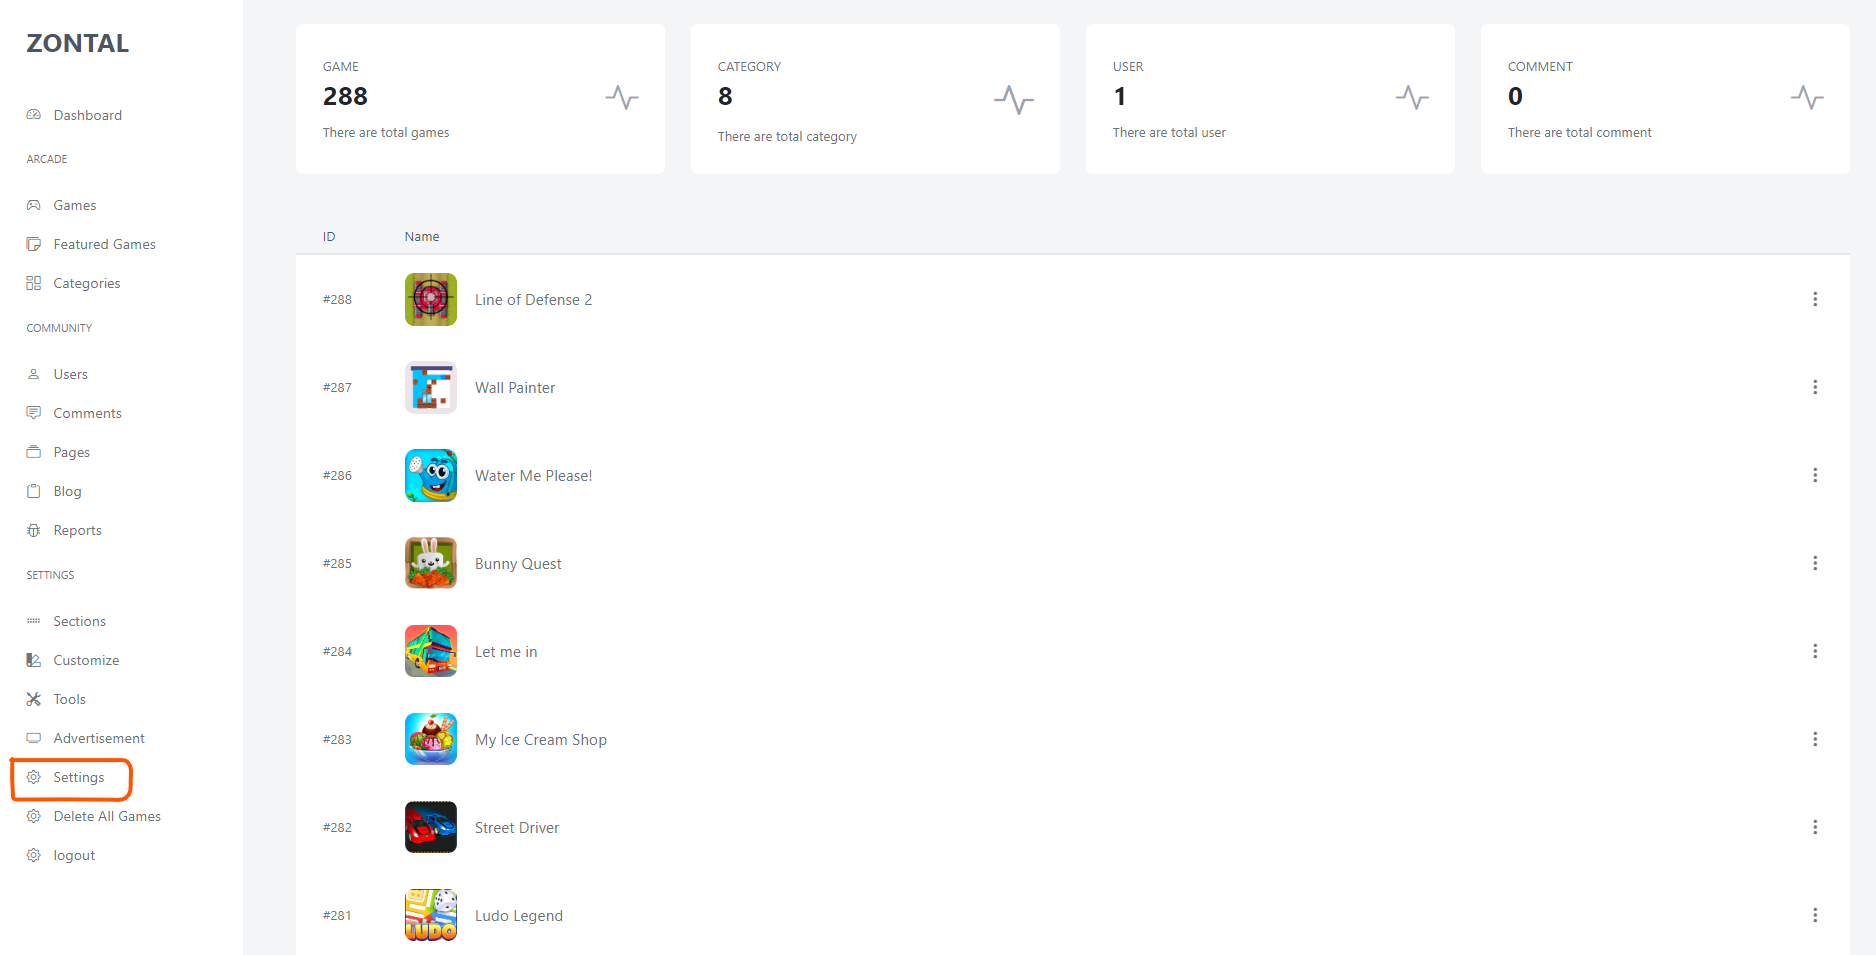Select Advertisement from the sidebar
Viewport: 1876px width, 955px height.
pyautogui.click(x=99, y=738)
